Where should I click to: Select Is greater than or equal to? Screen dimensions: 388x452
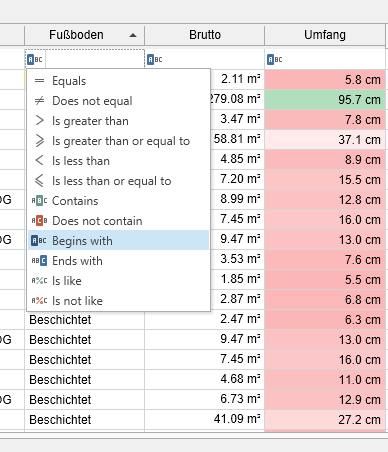(x=119, y=141)
